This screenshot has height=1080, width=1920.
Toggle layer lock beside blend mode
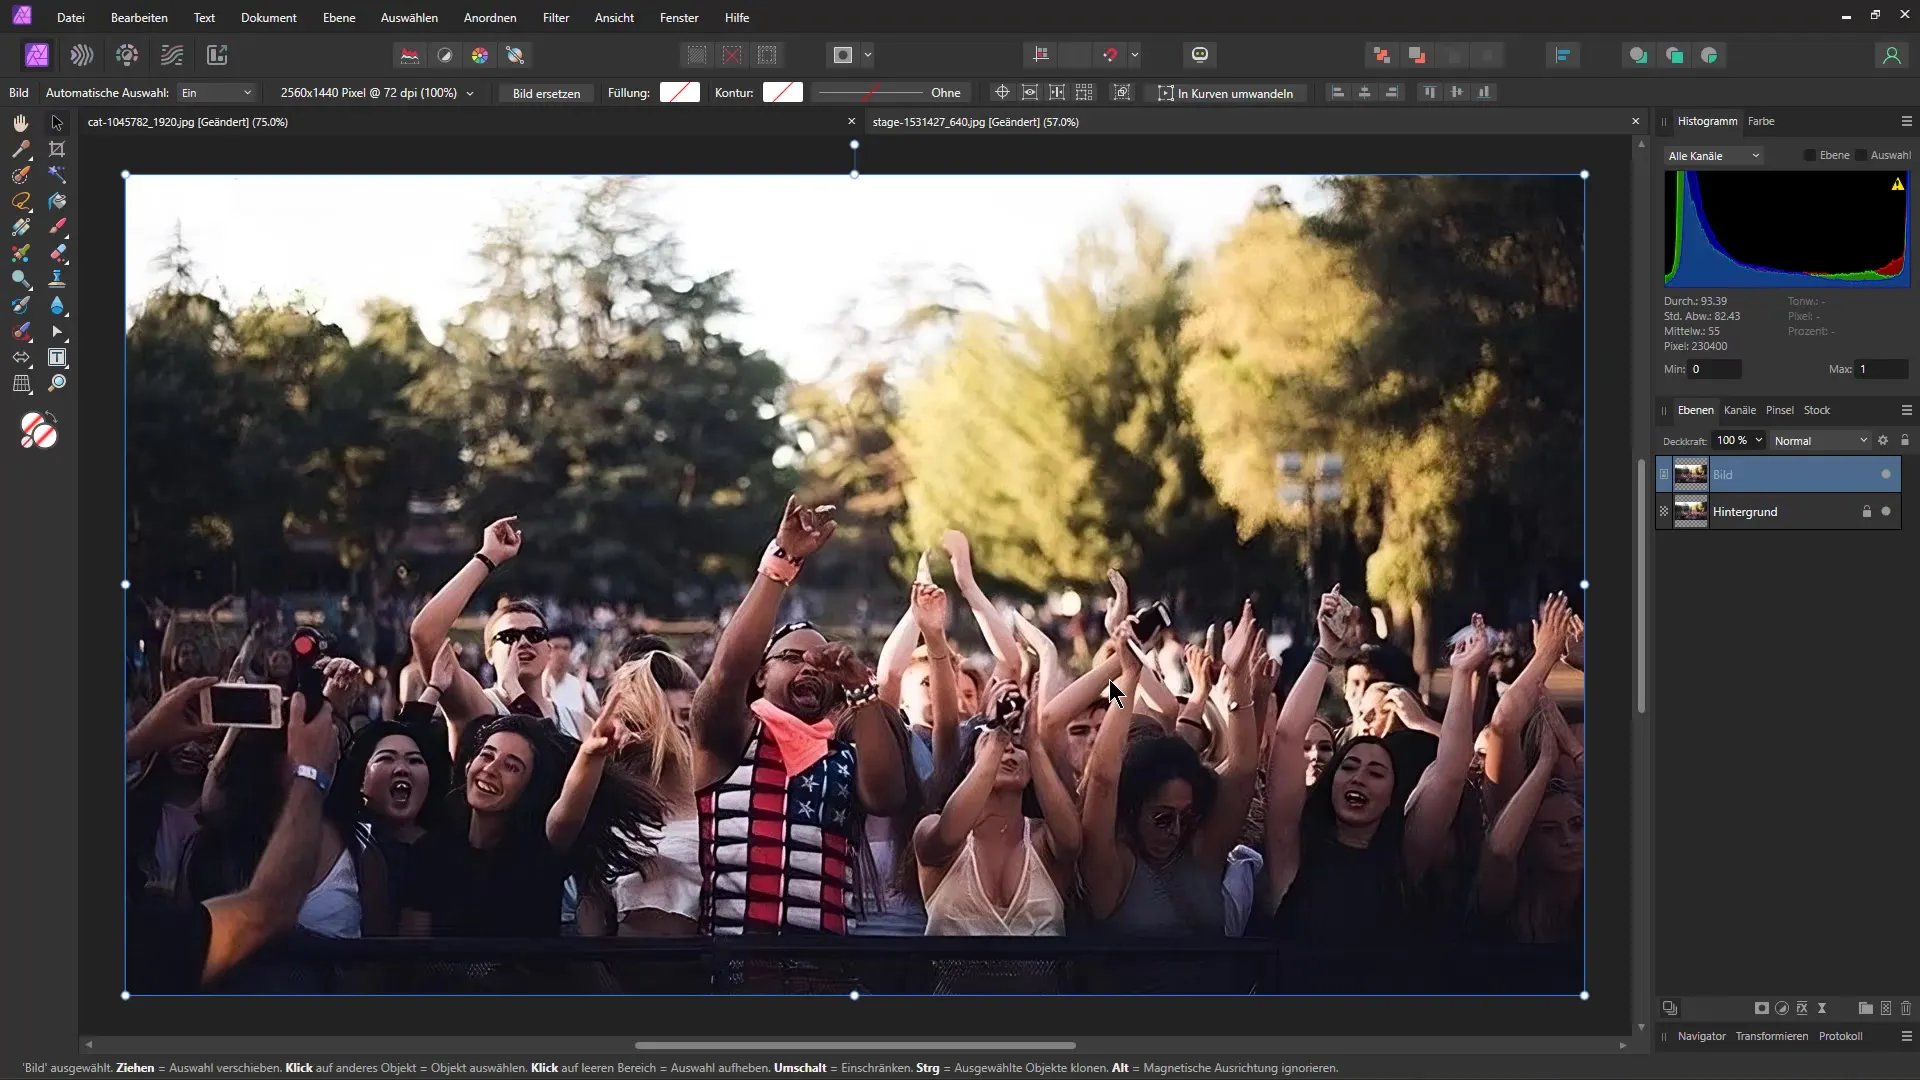[1905, 440]
